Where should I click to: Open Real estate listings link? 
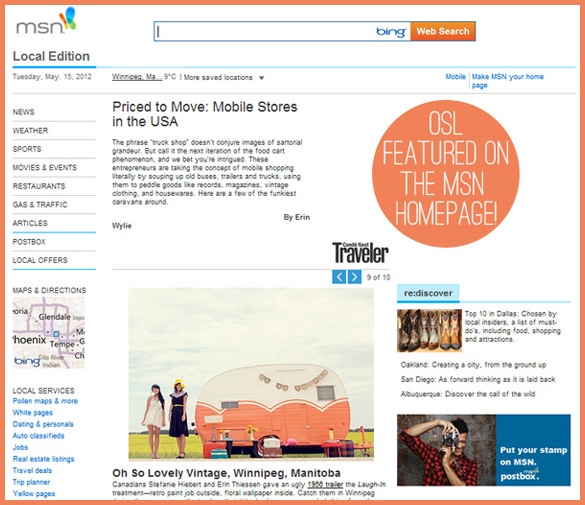coord(44,459)
